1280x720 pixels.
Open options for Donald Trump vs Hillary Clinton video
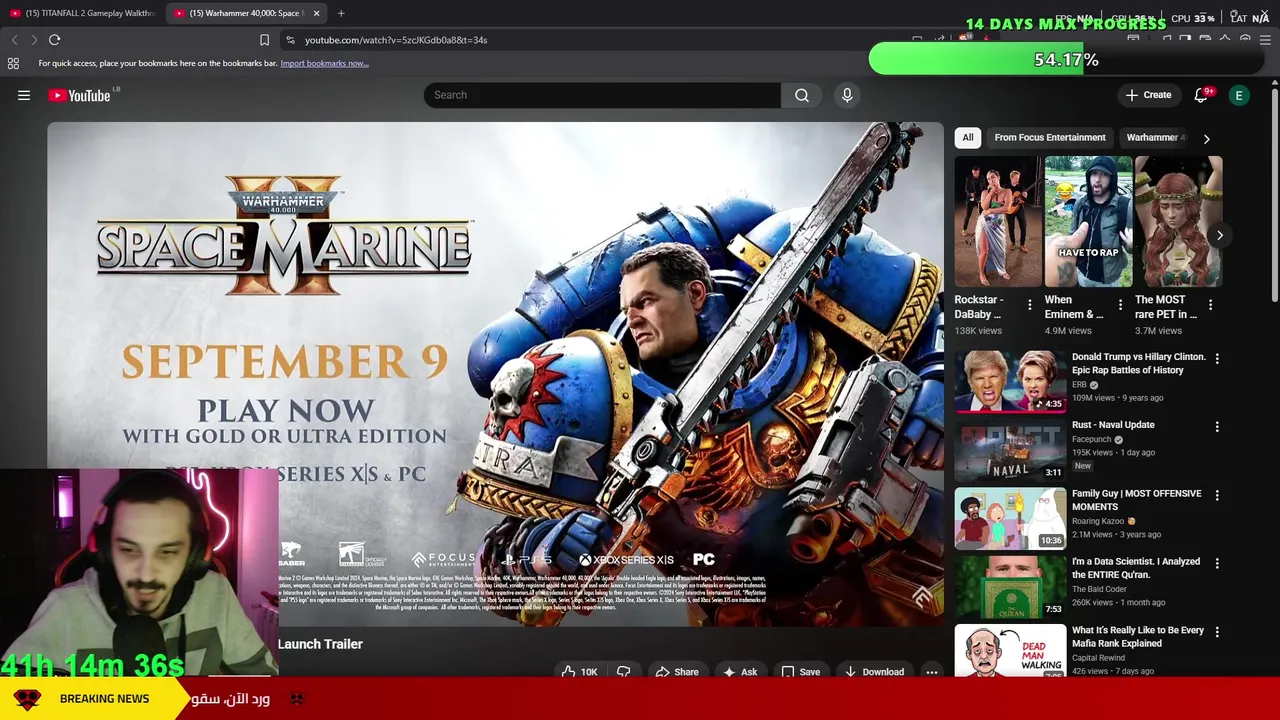(1217, 358)
